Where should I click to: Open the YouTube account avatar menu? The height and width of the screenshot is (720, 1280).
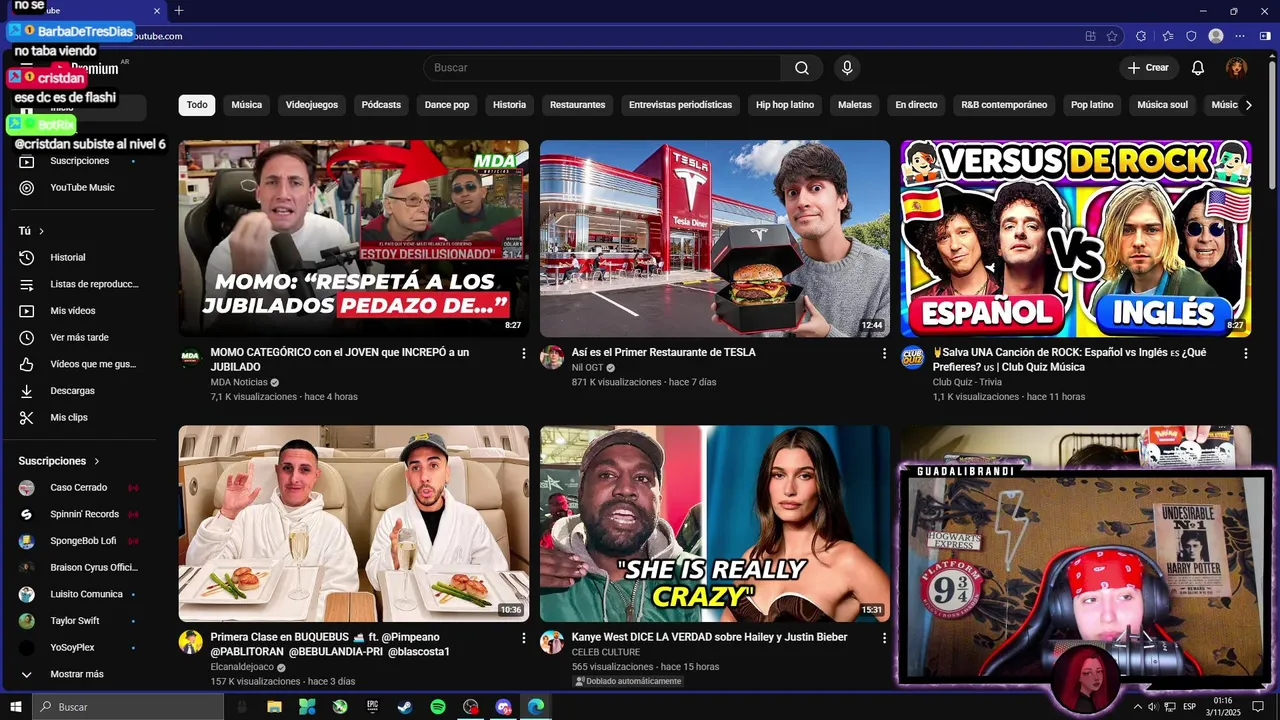point(1237,68)
